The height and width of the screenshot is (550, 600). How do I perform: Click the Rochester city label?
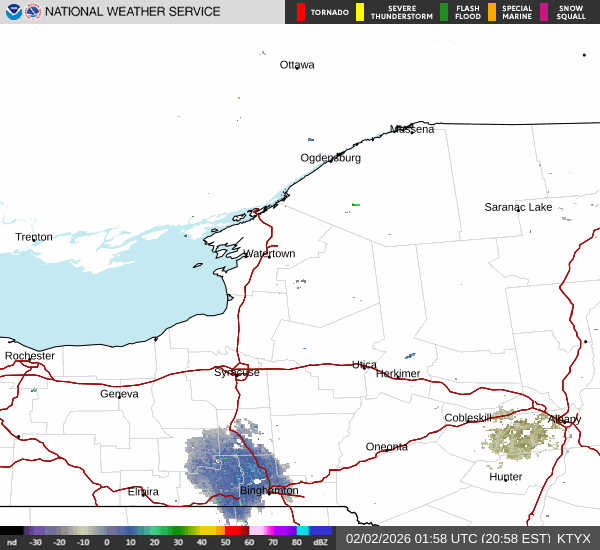click(30, 356)
